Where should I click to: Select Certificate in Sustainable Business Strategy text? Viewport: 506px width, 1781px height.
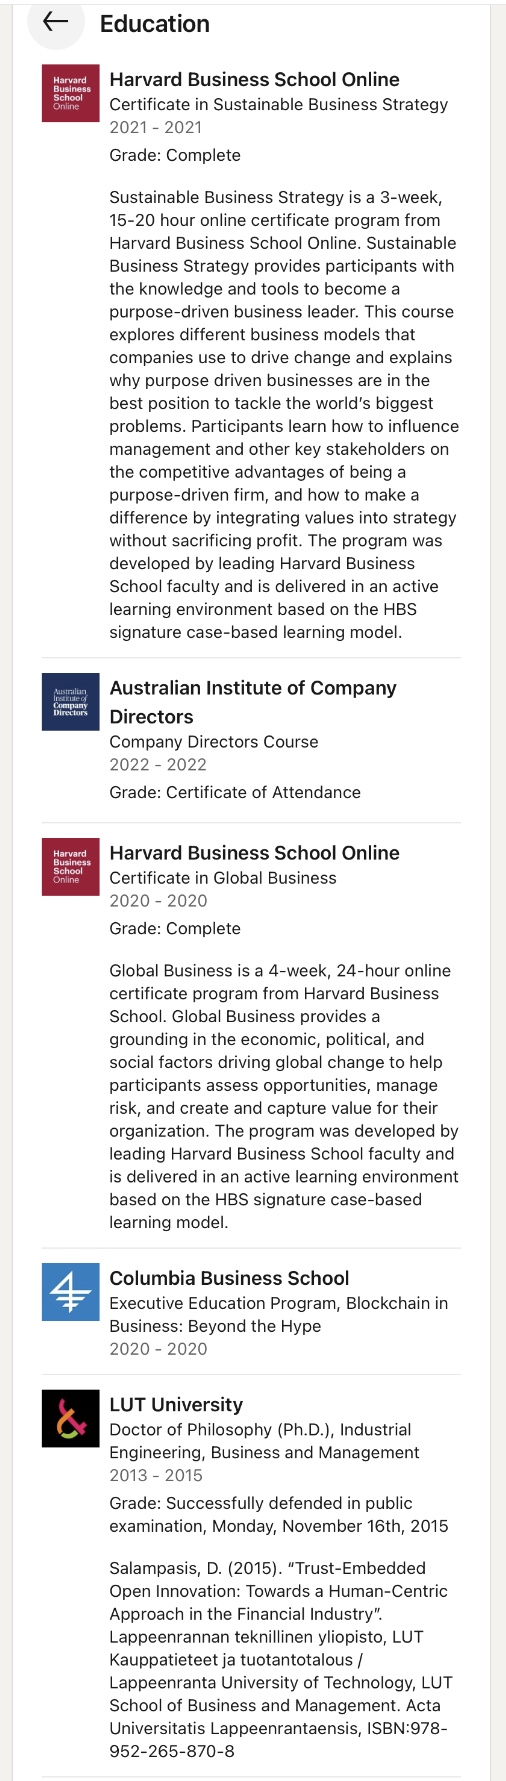click(279, 104)
